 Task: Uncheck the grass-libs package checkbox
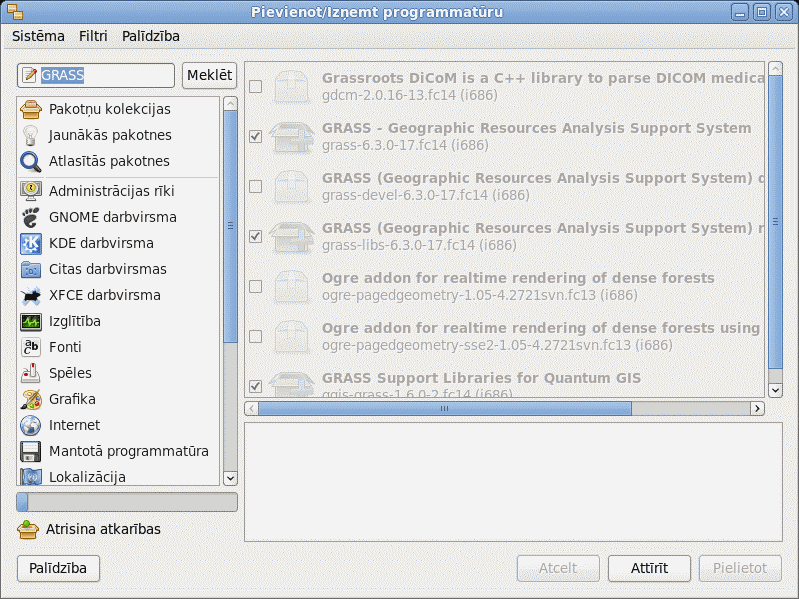tap(255, 236)
